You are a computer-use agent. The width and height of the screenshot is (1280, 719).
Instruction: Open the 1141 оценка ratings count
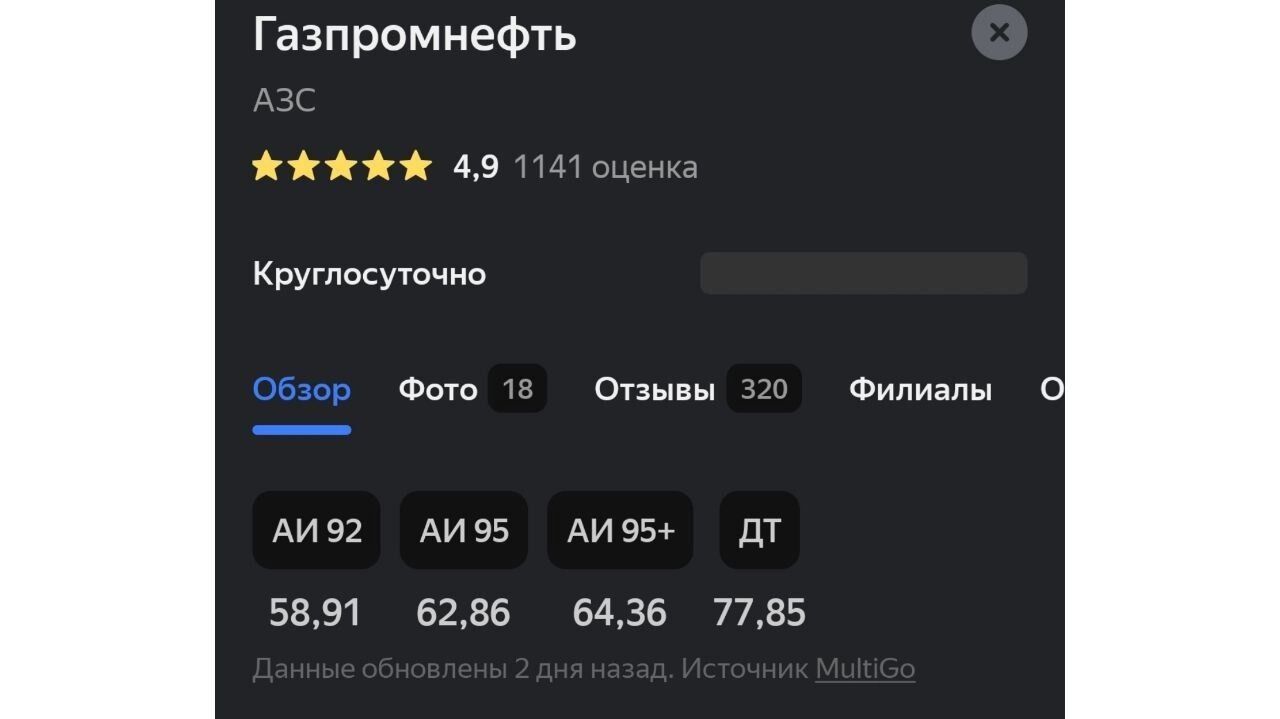605,166
